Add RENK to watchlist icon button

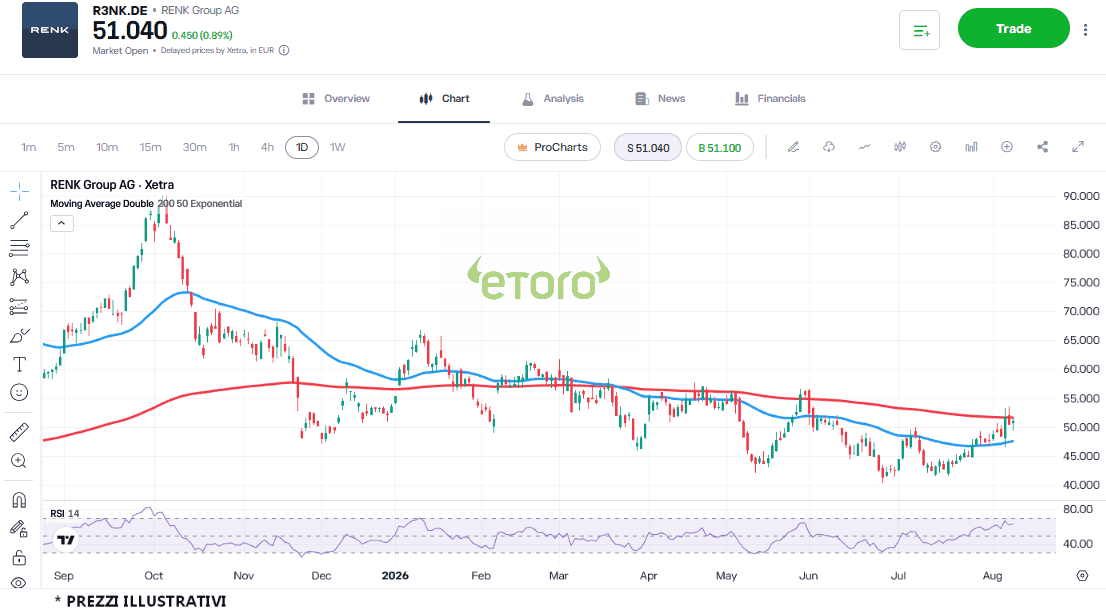click(x=919, y=30)
